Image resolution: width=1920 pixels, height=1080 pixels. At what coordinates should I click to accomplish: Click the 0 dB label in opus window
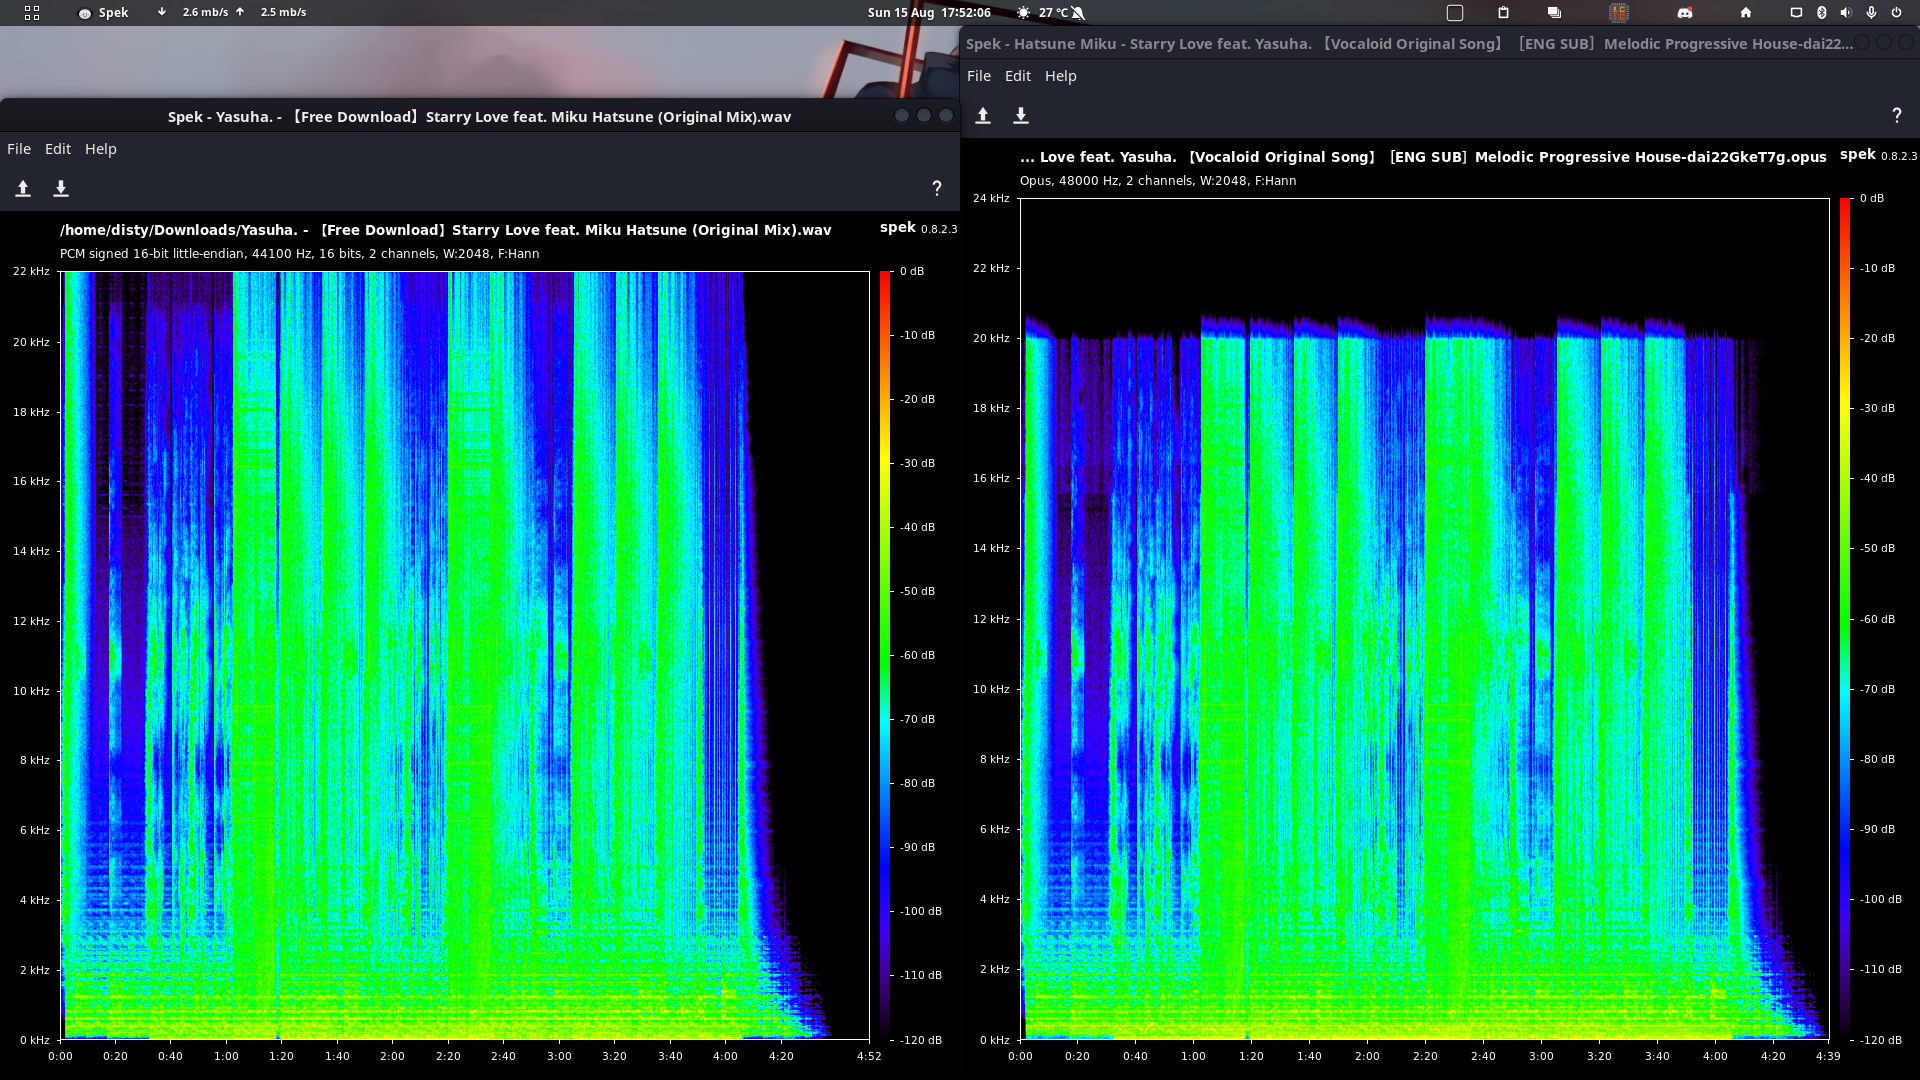[x=1872, y=198]
